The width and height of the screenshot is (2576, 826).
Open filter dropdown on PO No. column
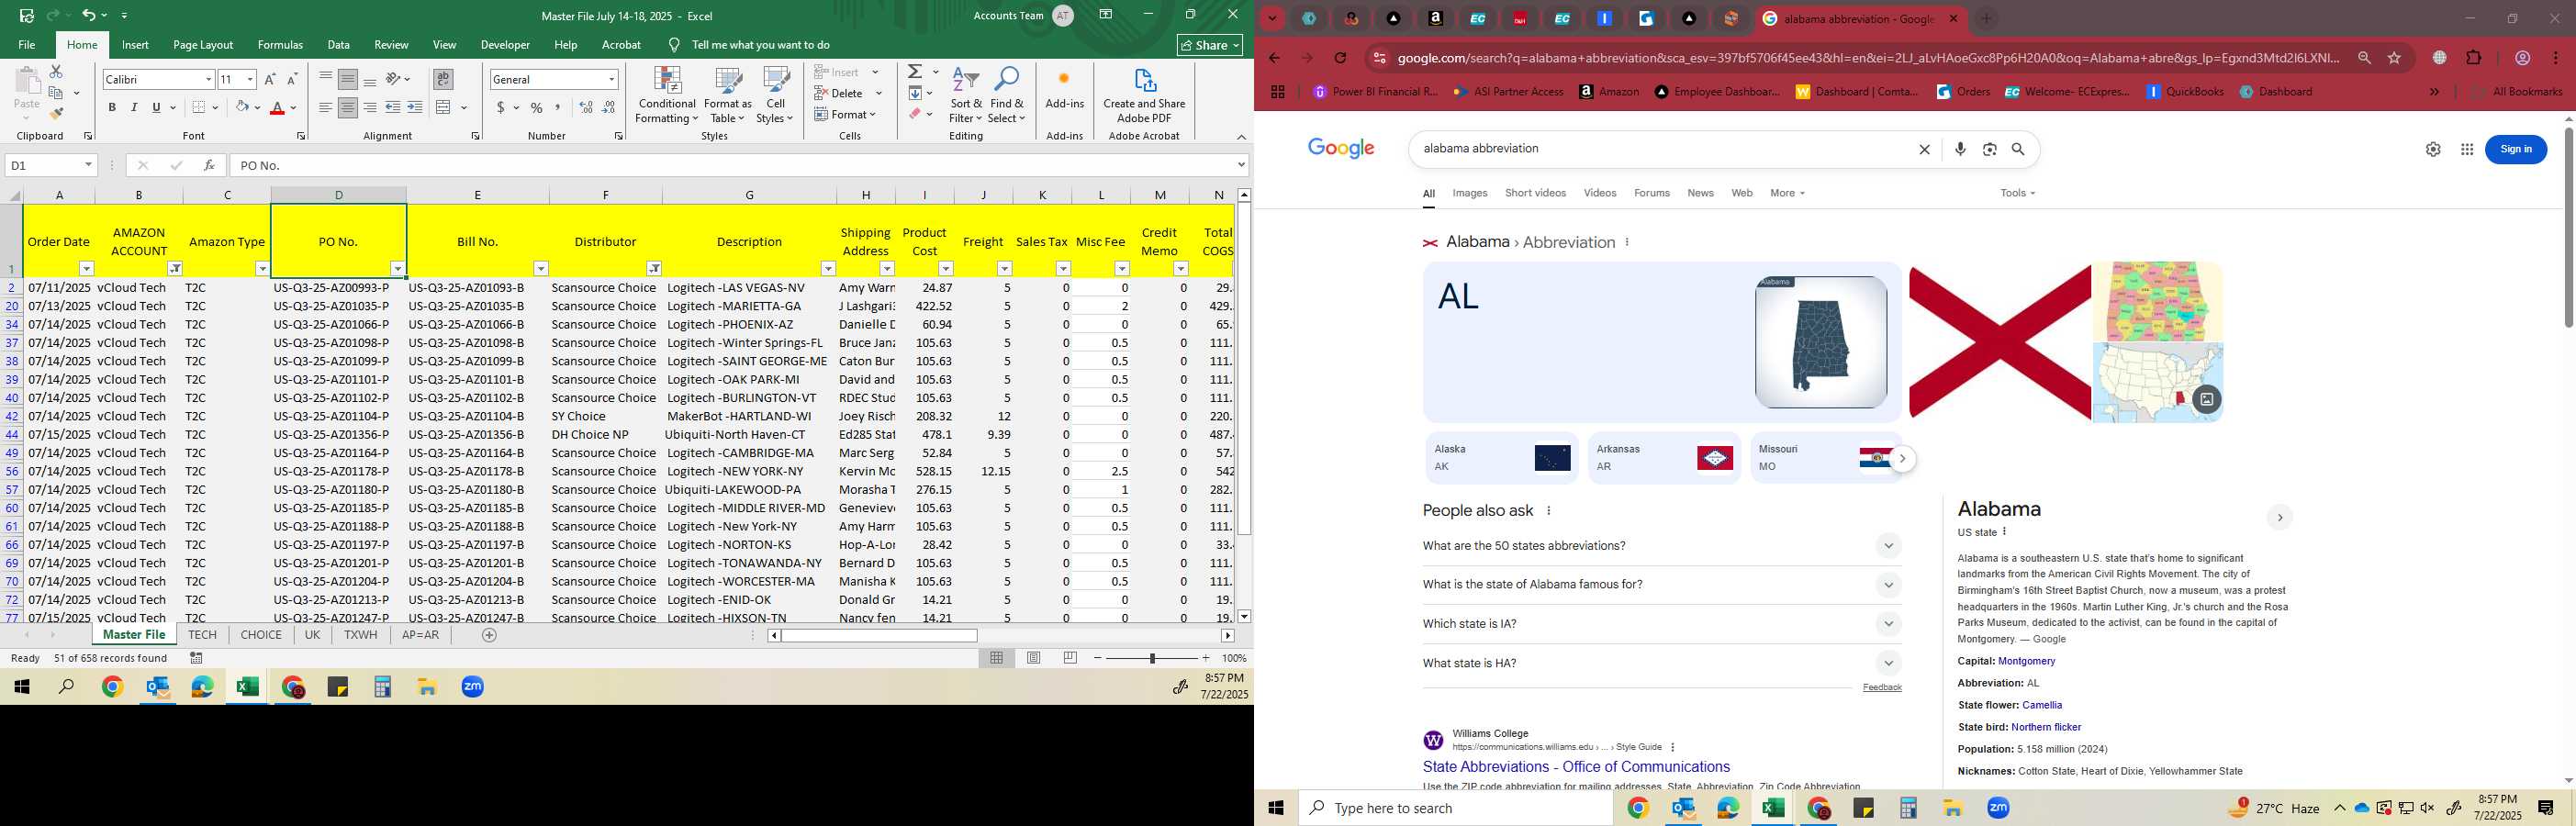point(397,268)
